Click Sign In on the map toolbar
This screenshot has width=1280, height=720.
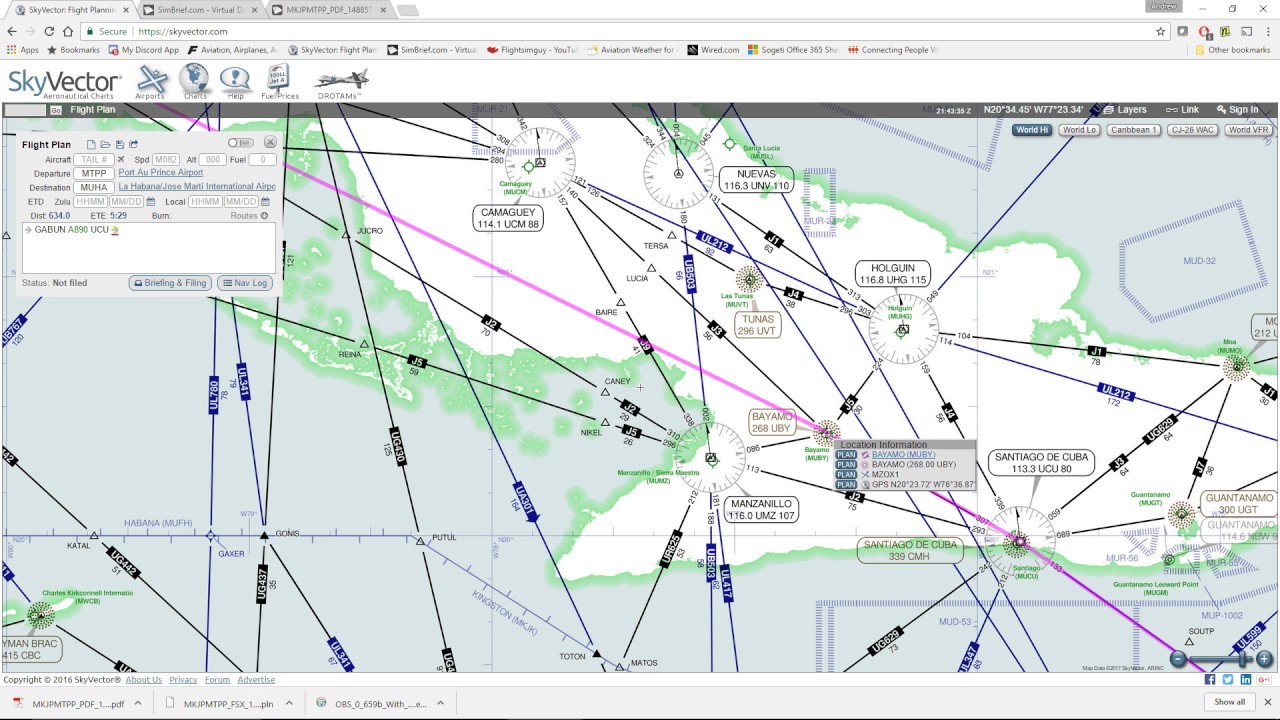coord(1237,110)
